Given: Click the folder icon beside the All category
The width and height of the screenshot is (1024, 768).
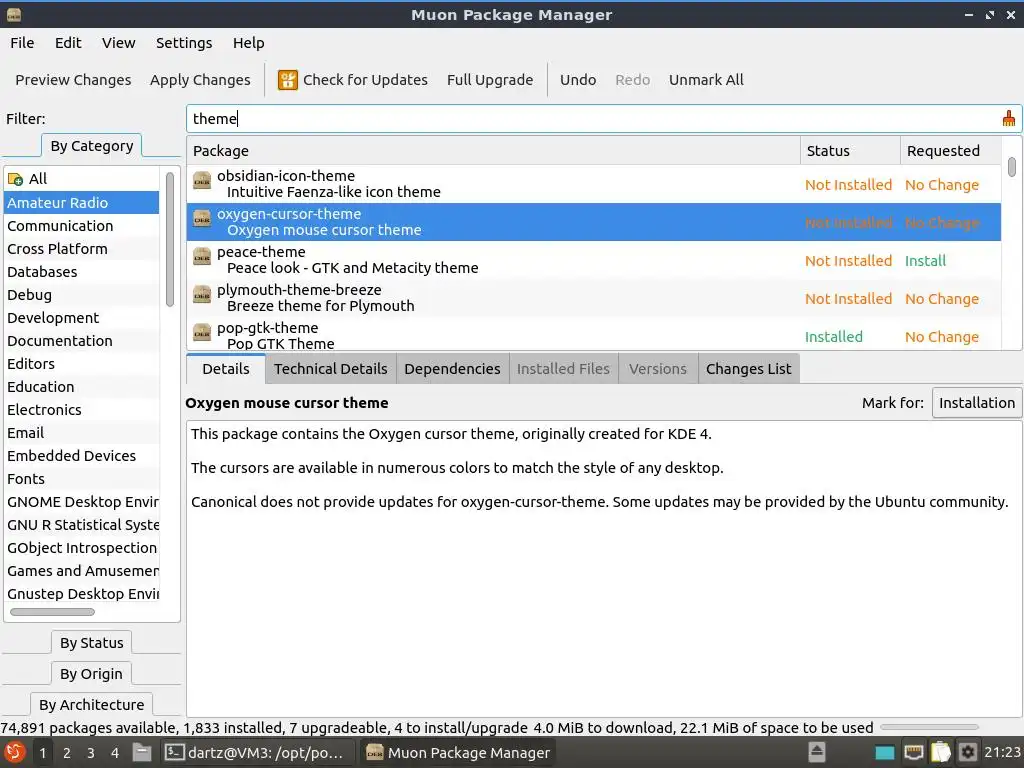Looking at the screenshot, I should click(15, 179).
